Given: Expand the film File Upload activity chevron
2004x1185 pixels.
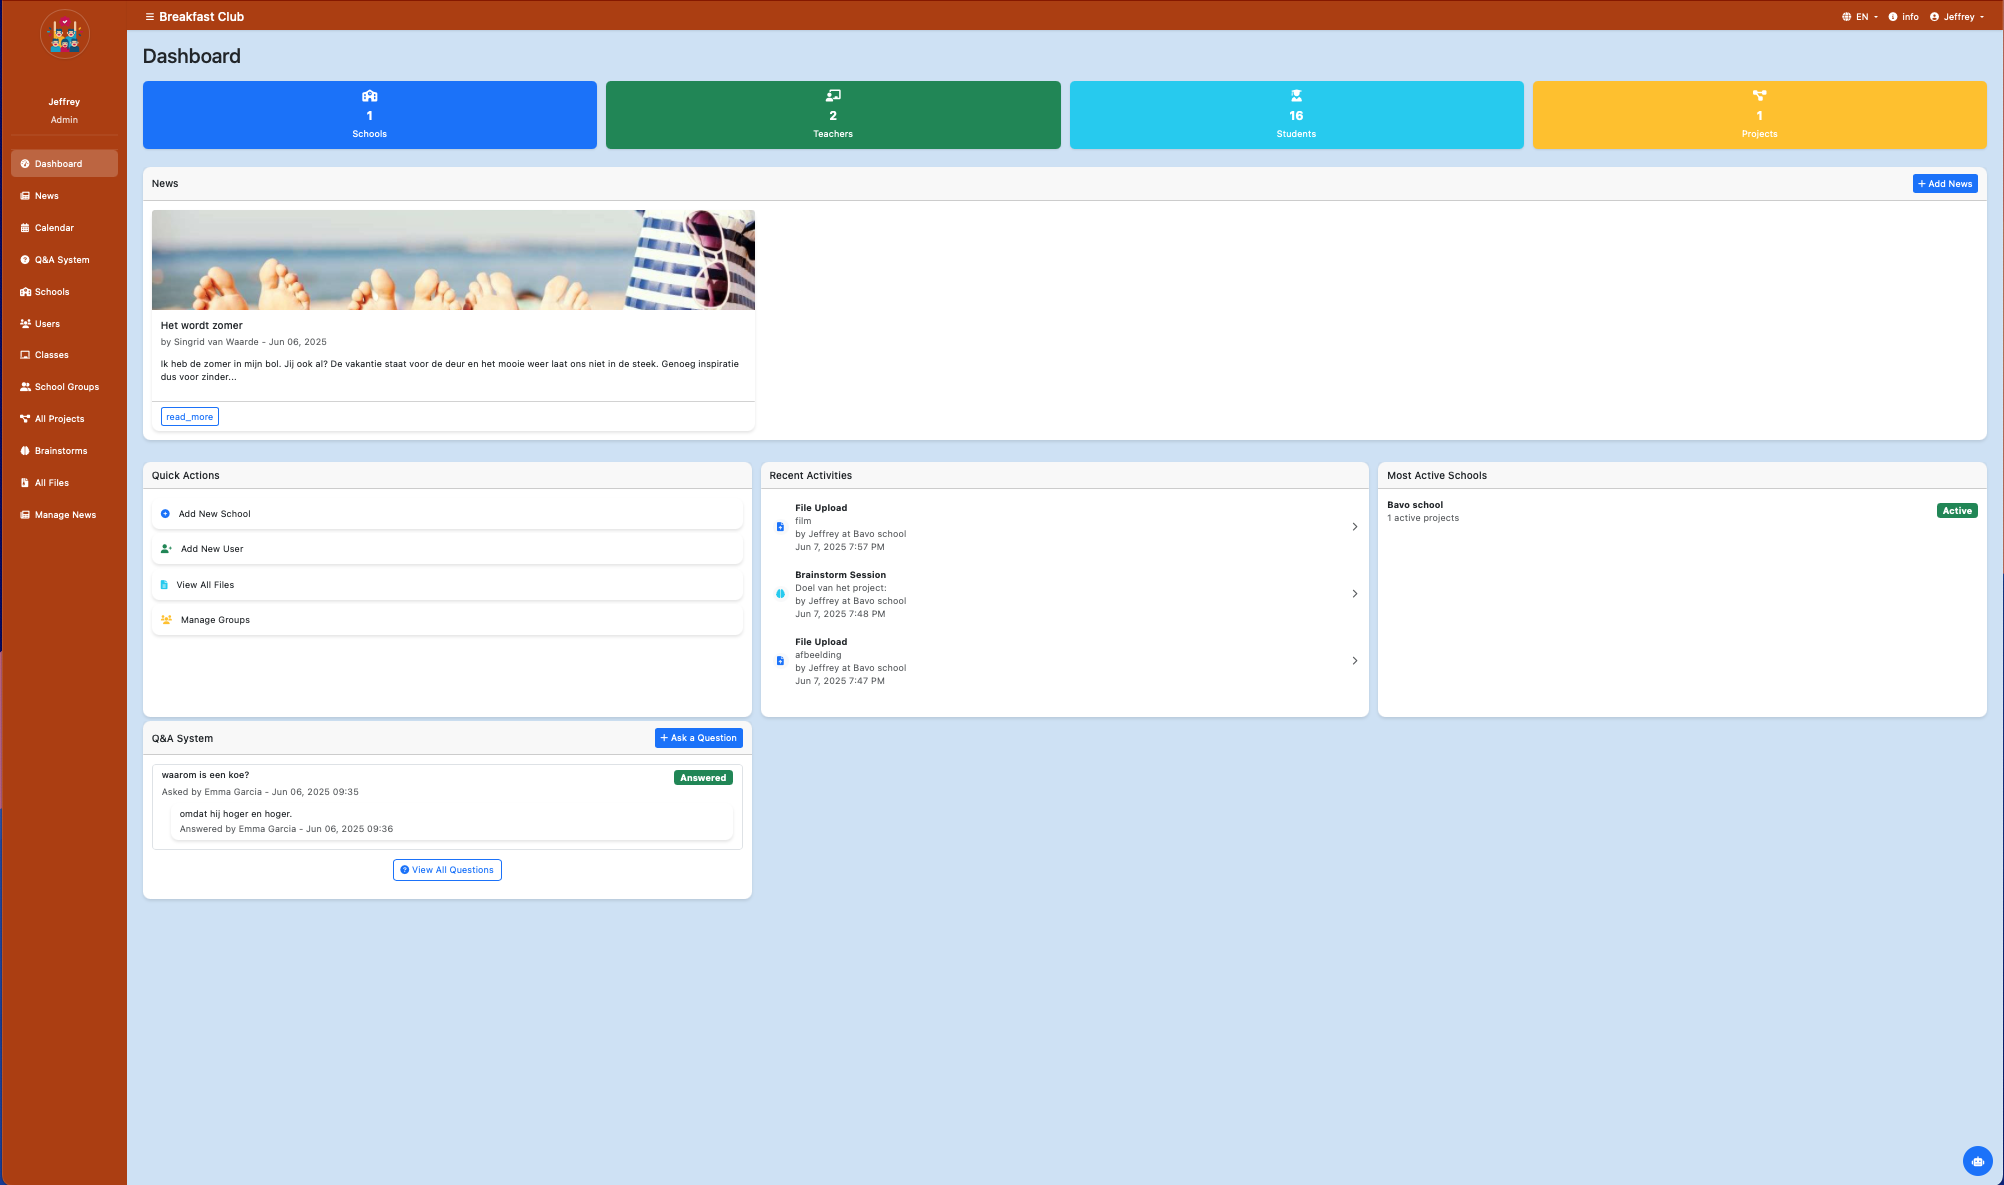Looking at the screenshot, I should [1354, 527].
